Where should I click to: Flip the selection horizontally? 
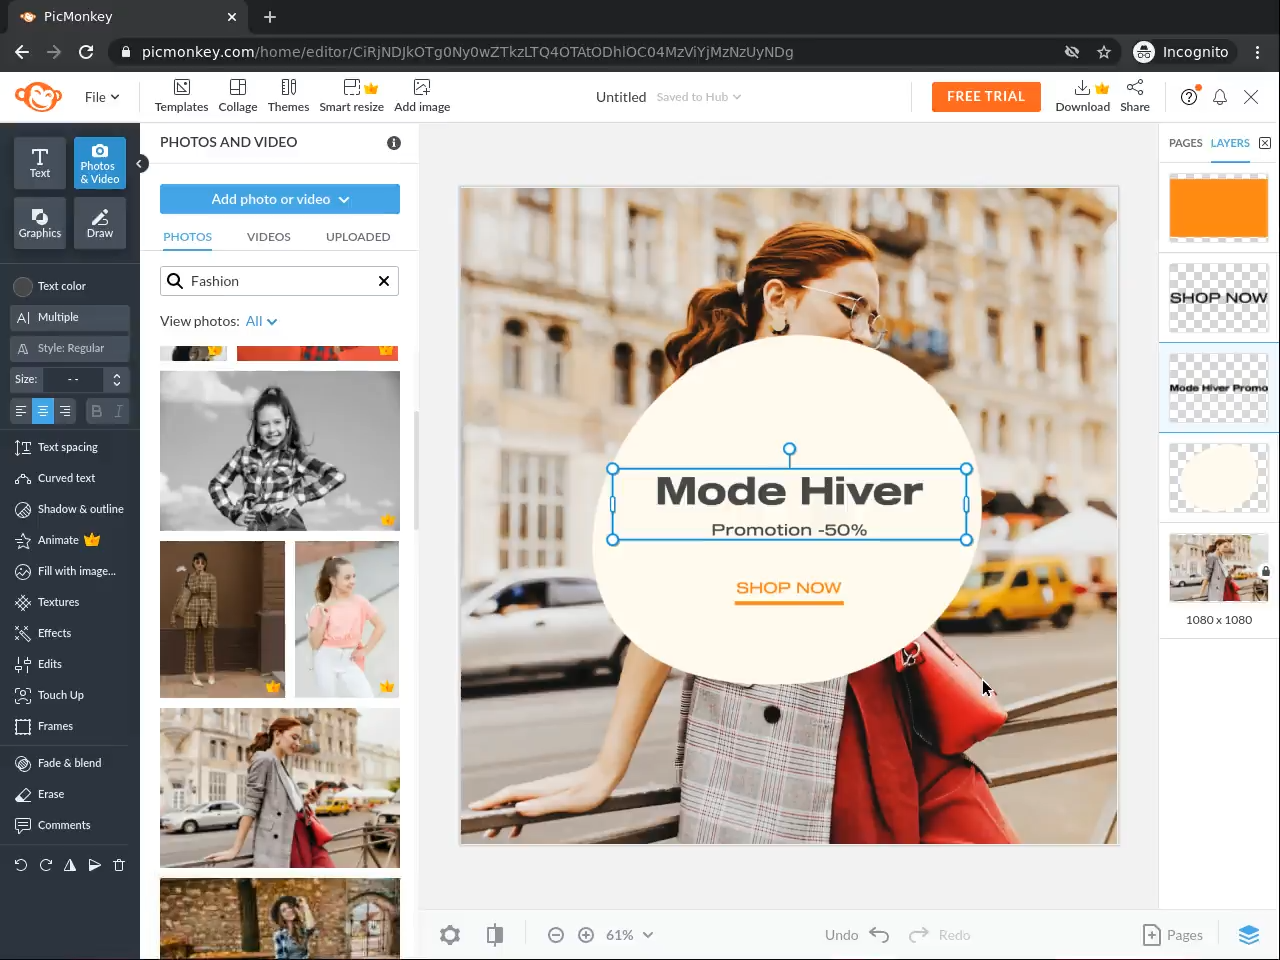coord(70,865)
